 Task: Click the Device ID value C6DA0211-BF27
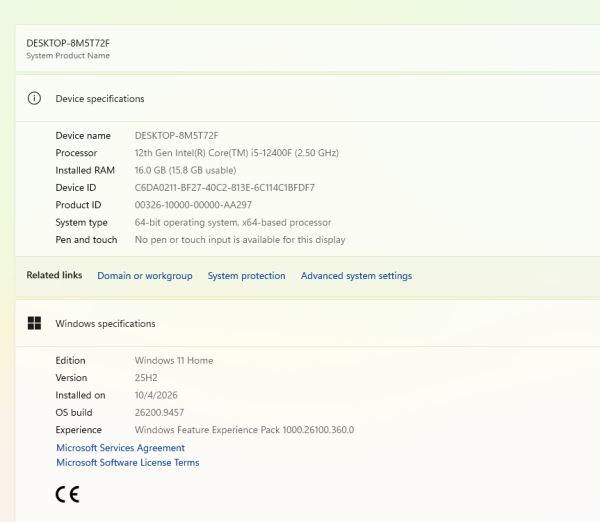(225, 188)
